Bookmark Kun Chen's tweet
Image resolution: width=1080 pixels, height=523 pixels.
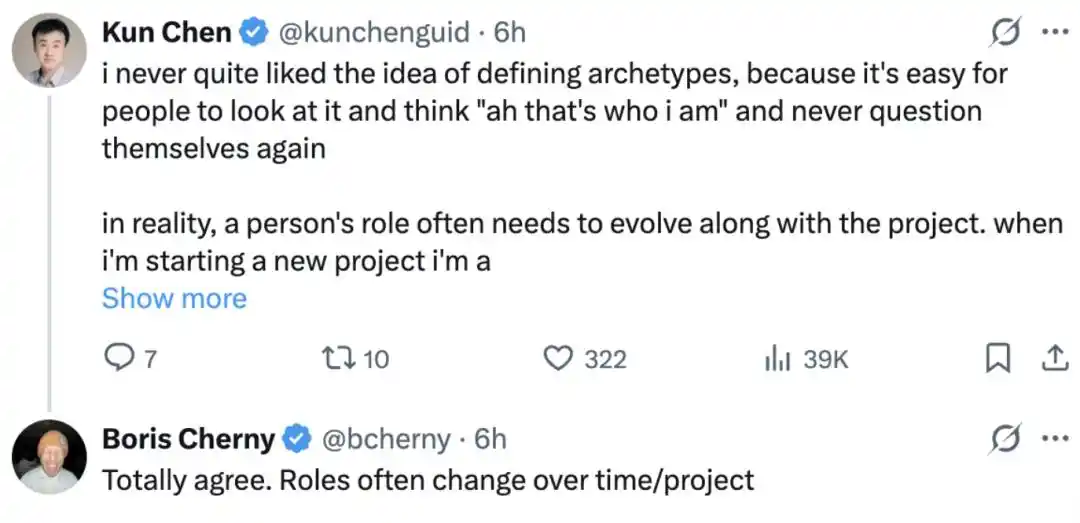[x=998, y=359]
